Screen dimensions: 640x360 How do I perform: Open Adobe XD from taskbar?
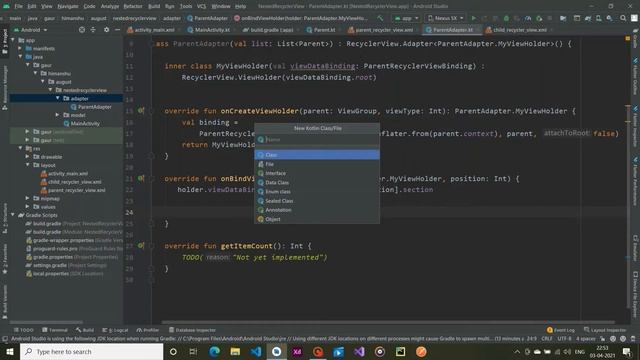pos(297,351)
